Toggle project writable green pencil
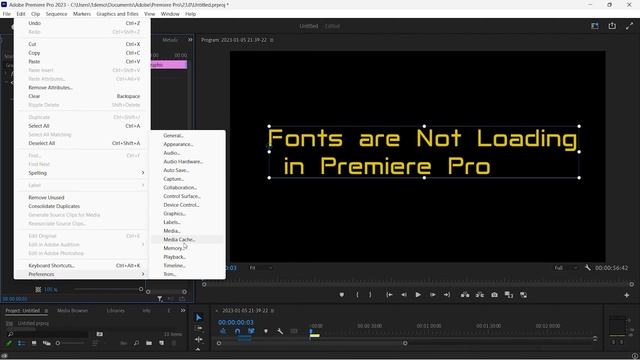Viewport: 640px width, 360px height. 9,343
